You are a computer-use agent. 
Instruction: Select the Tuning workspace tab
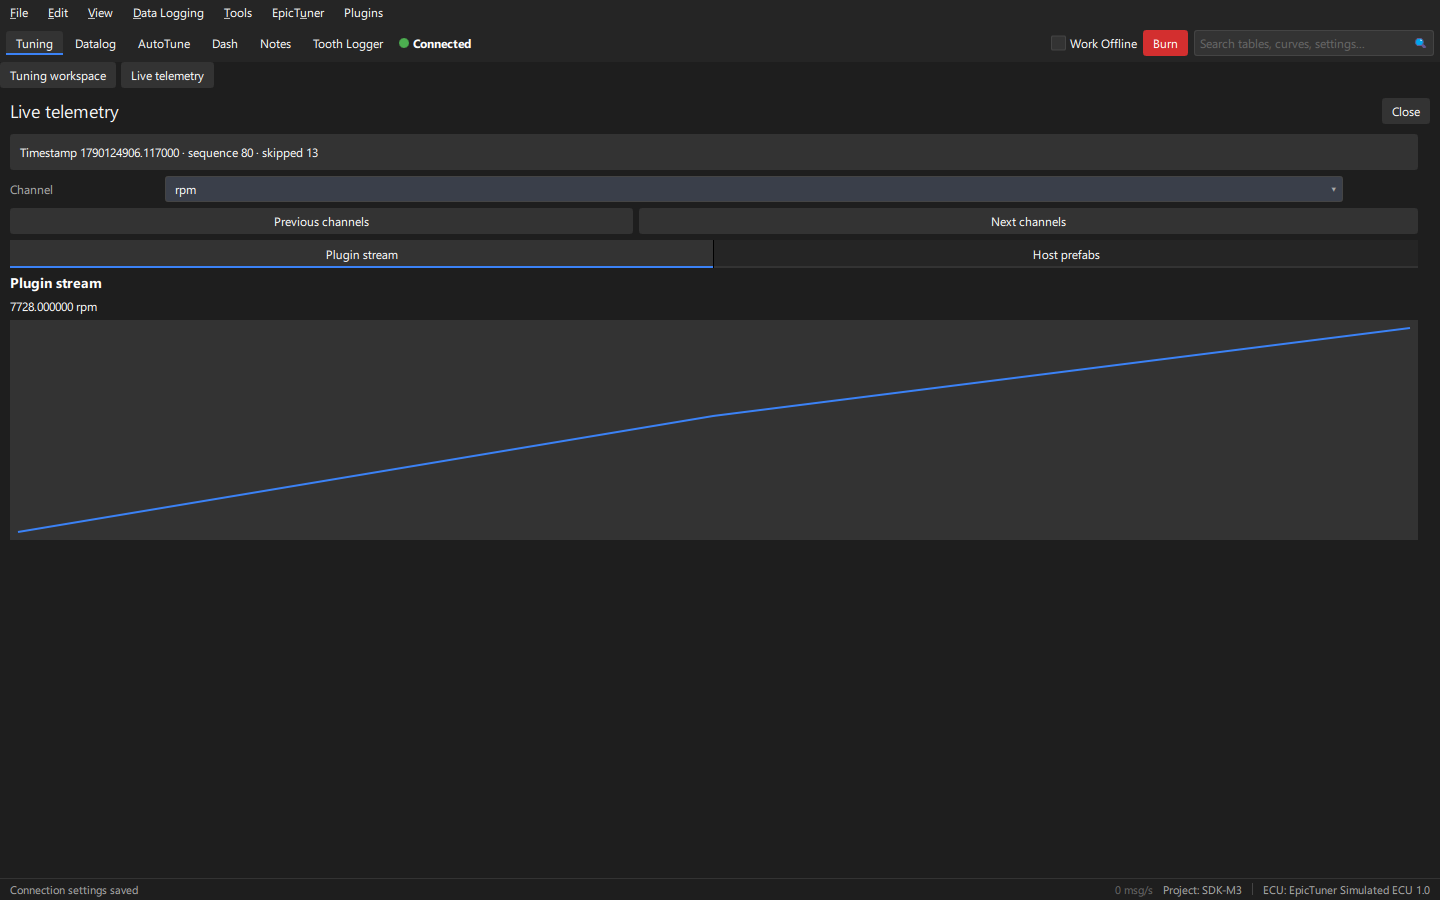pos(58,76)
